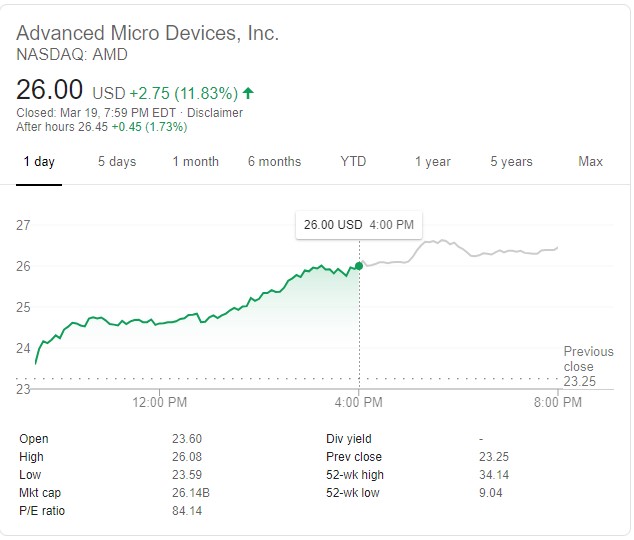This screenshot has width=634, height=540.
Task: Click the +2.75 (11.83%) change value
Action: [x=184, y=93]
